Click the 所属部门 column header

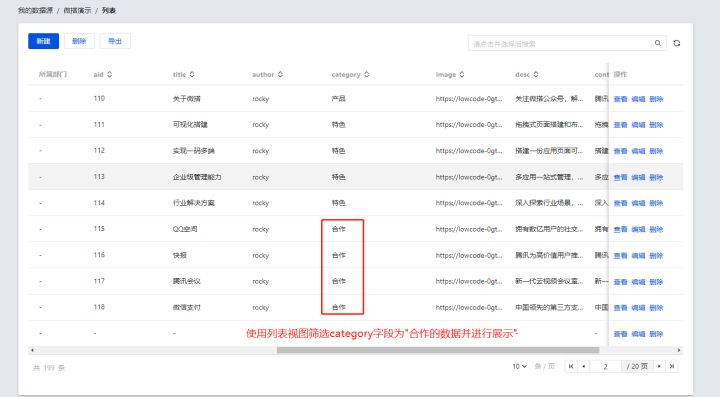(53, 74)
